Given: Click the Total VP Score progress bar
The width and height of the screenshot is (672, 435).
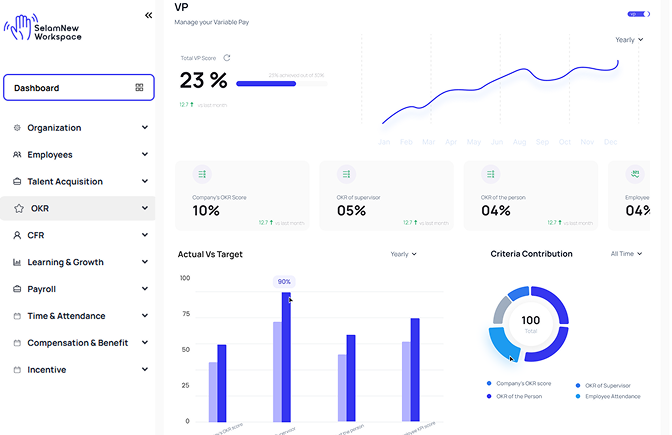Looking at the screenshot, I should pos(266,84).
